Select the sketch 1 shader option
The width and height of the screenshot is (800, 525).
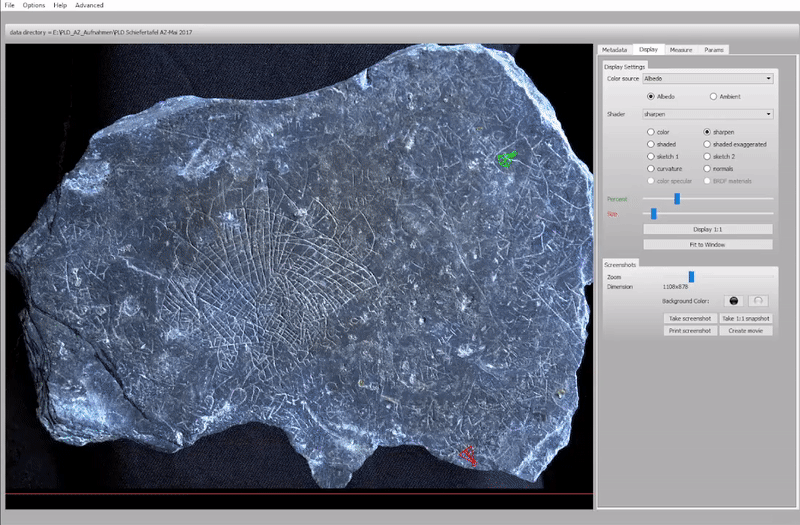coord(652,156)
